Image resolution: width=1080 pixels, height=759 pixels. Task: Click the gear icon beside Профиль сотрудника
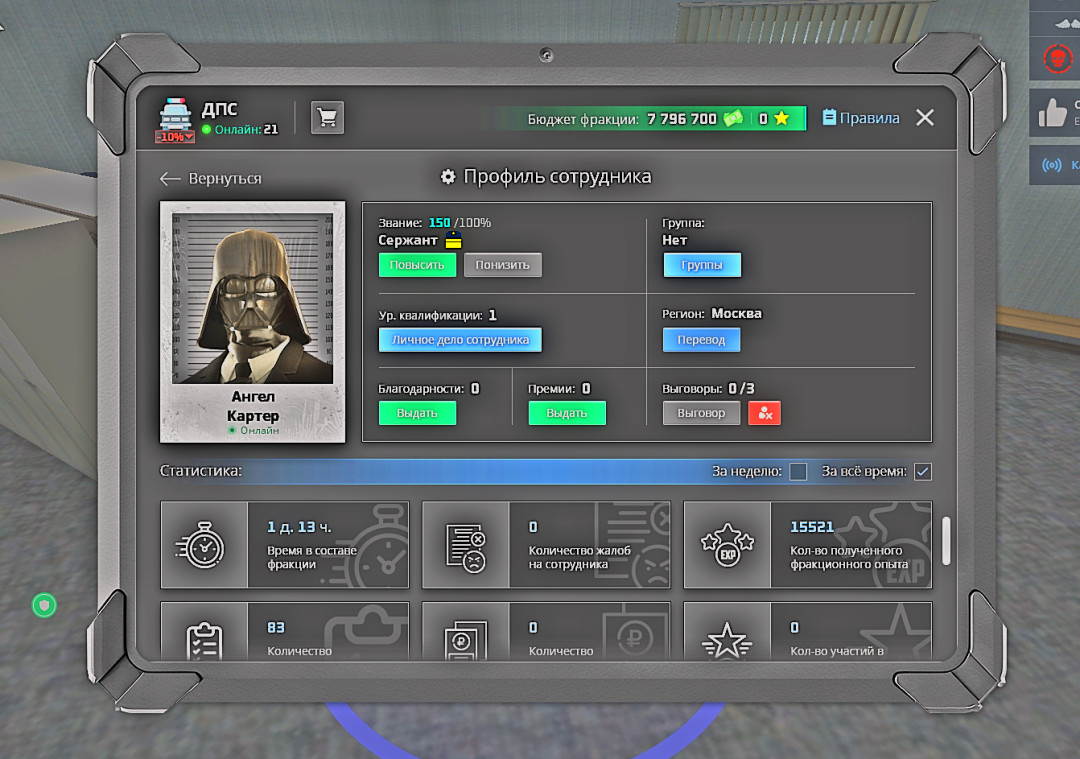(448, 177)
